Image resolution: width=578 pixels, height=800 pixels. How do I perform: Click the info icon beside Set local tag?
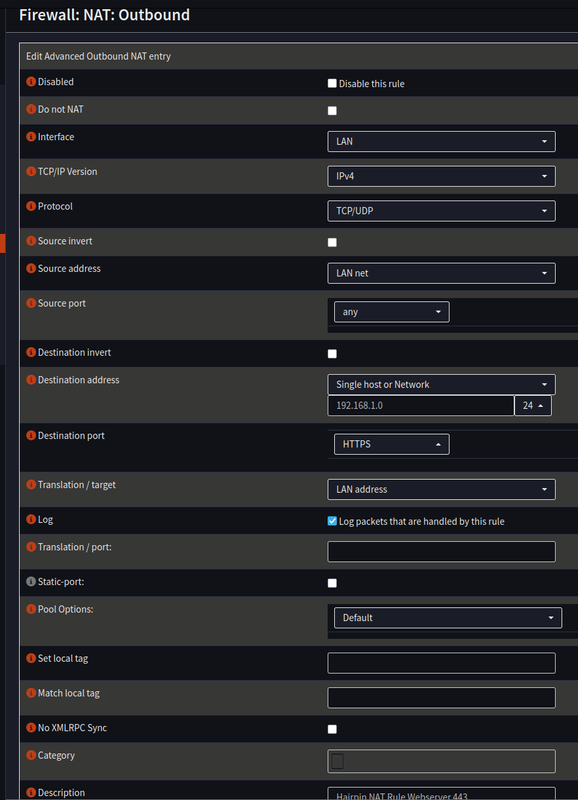coord(31,658)
